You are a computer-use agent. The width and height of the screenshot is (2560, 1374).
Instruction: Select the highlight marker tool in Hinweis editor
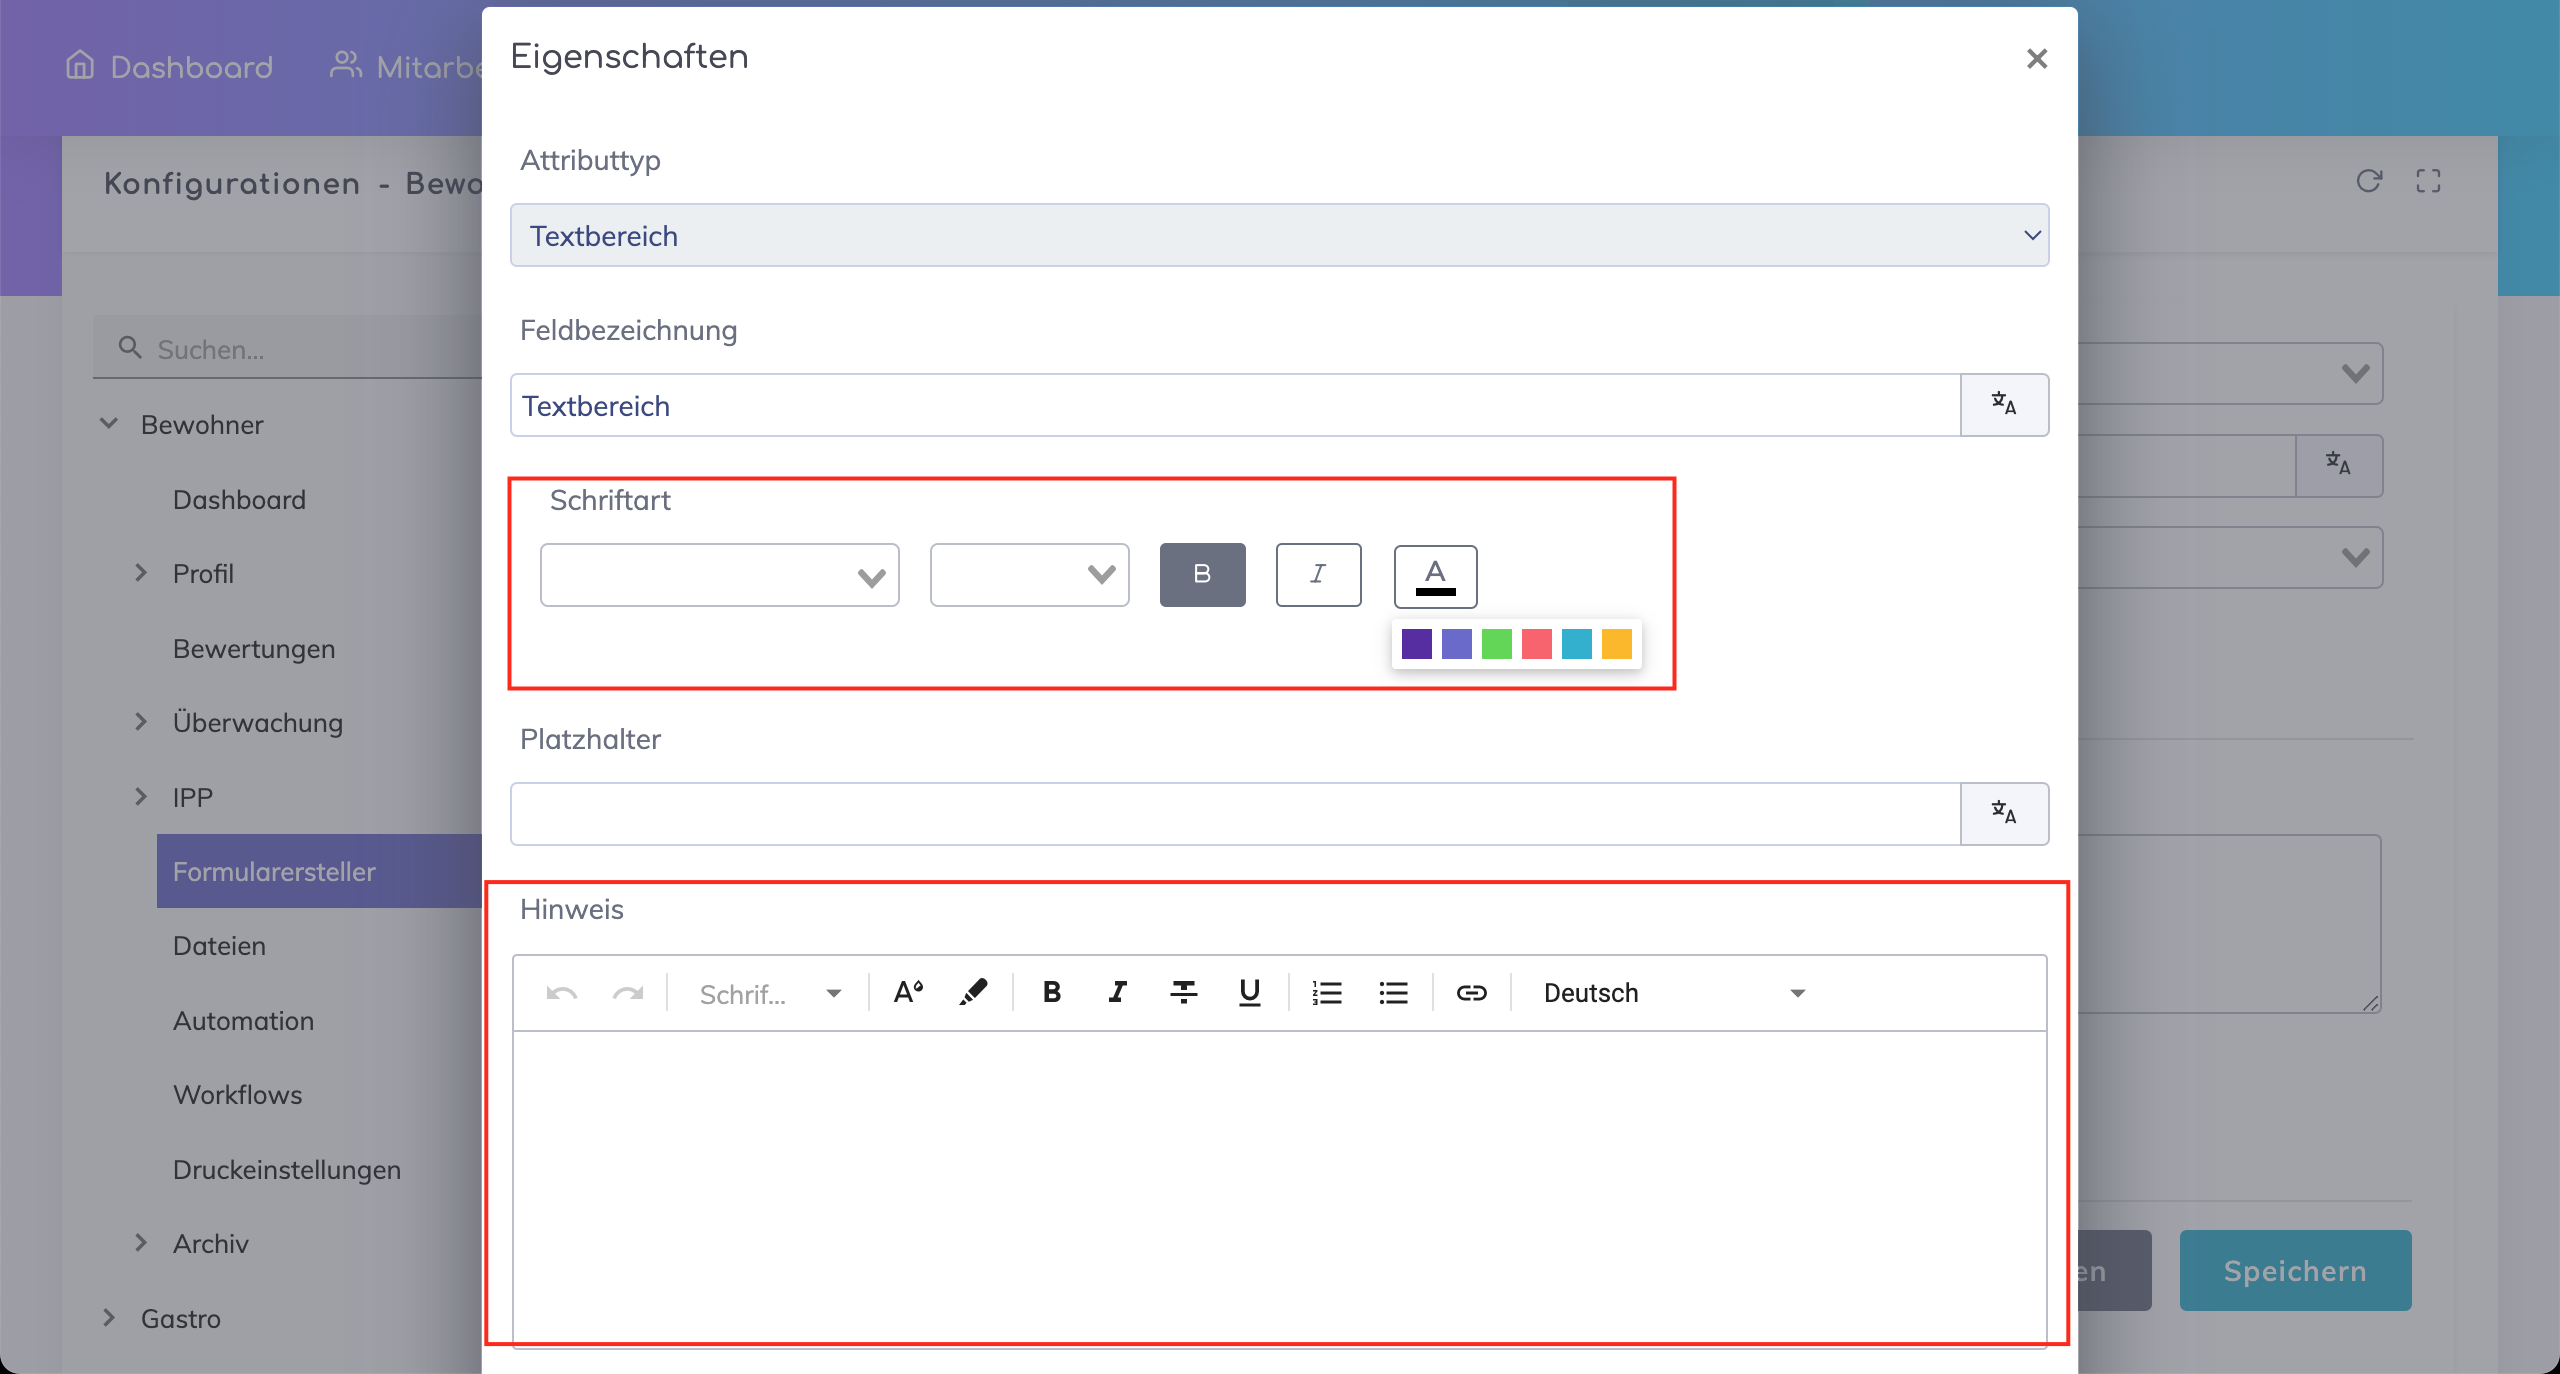(973, 992)
